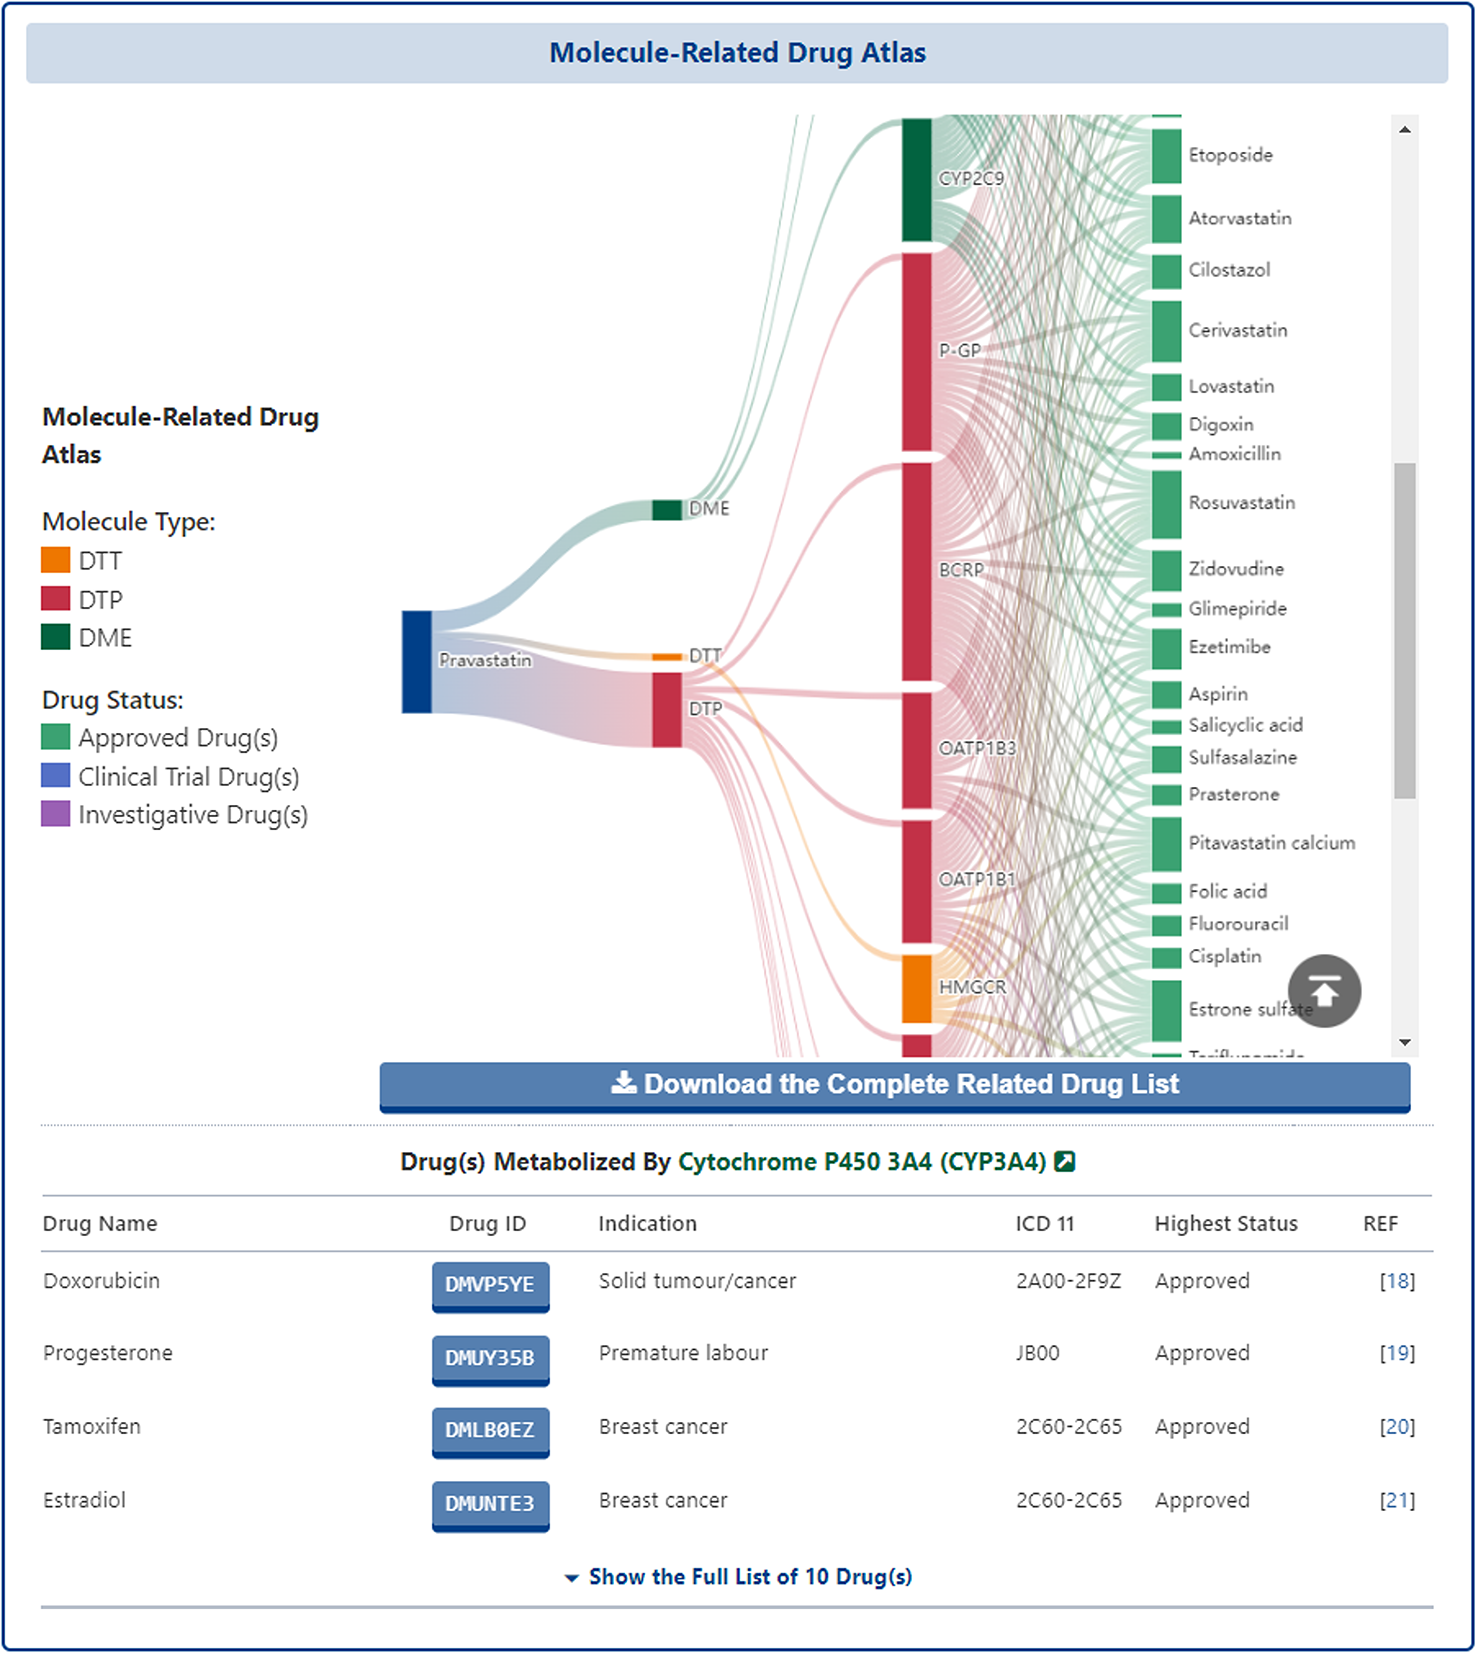Click the scroll-down arrow of the atlas
Viewport: 1476px width, 1674px height.
(1405, 1042)
